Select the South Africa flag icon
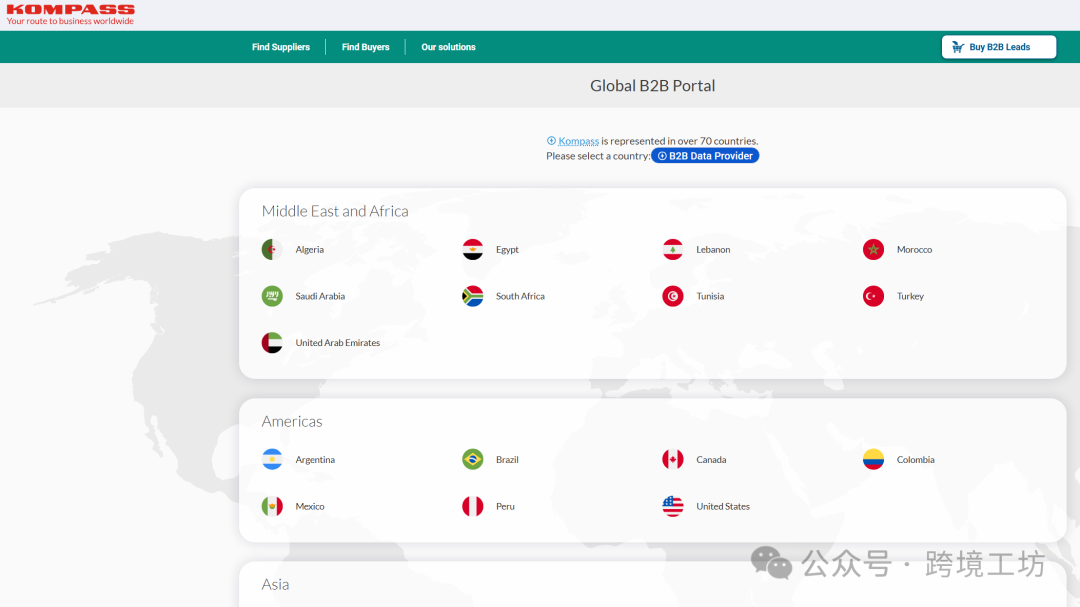The image size is (1080, 607). [x=473, y=296]
